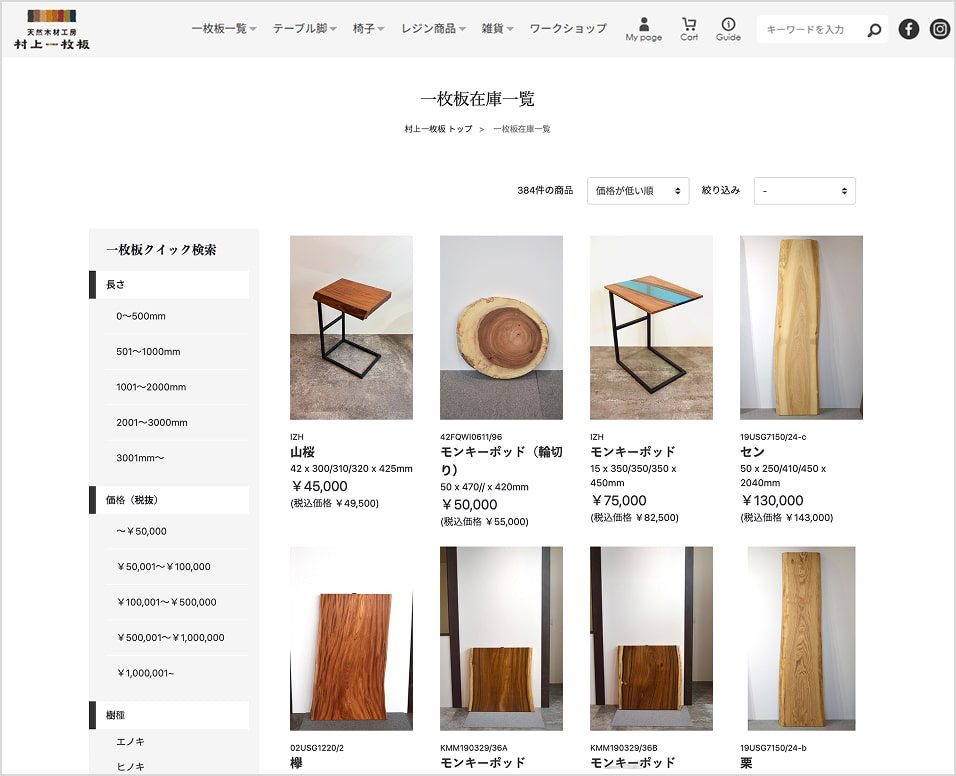Open the Instagram profile icon

point(940,29)
